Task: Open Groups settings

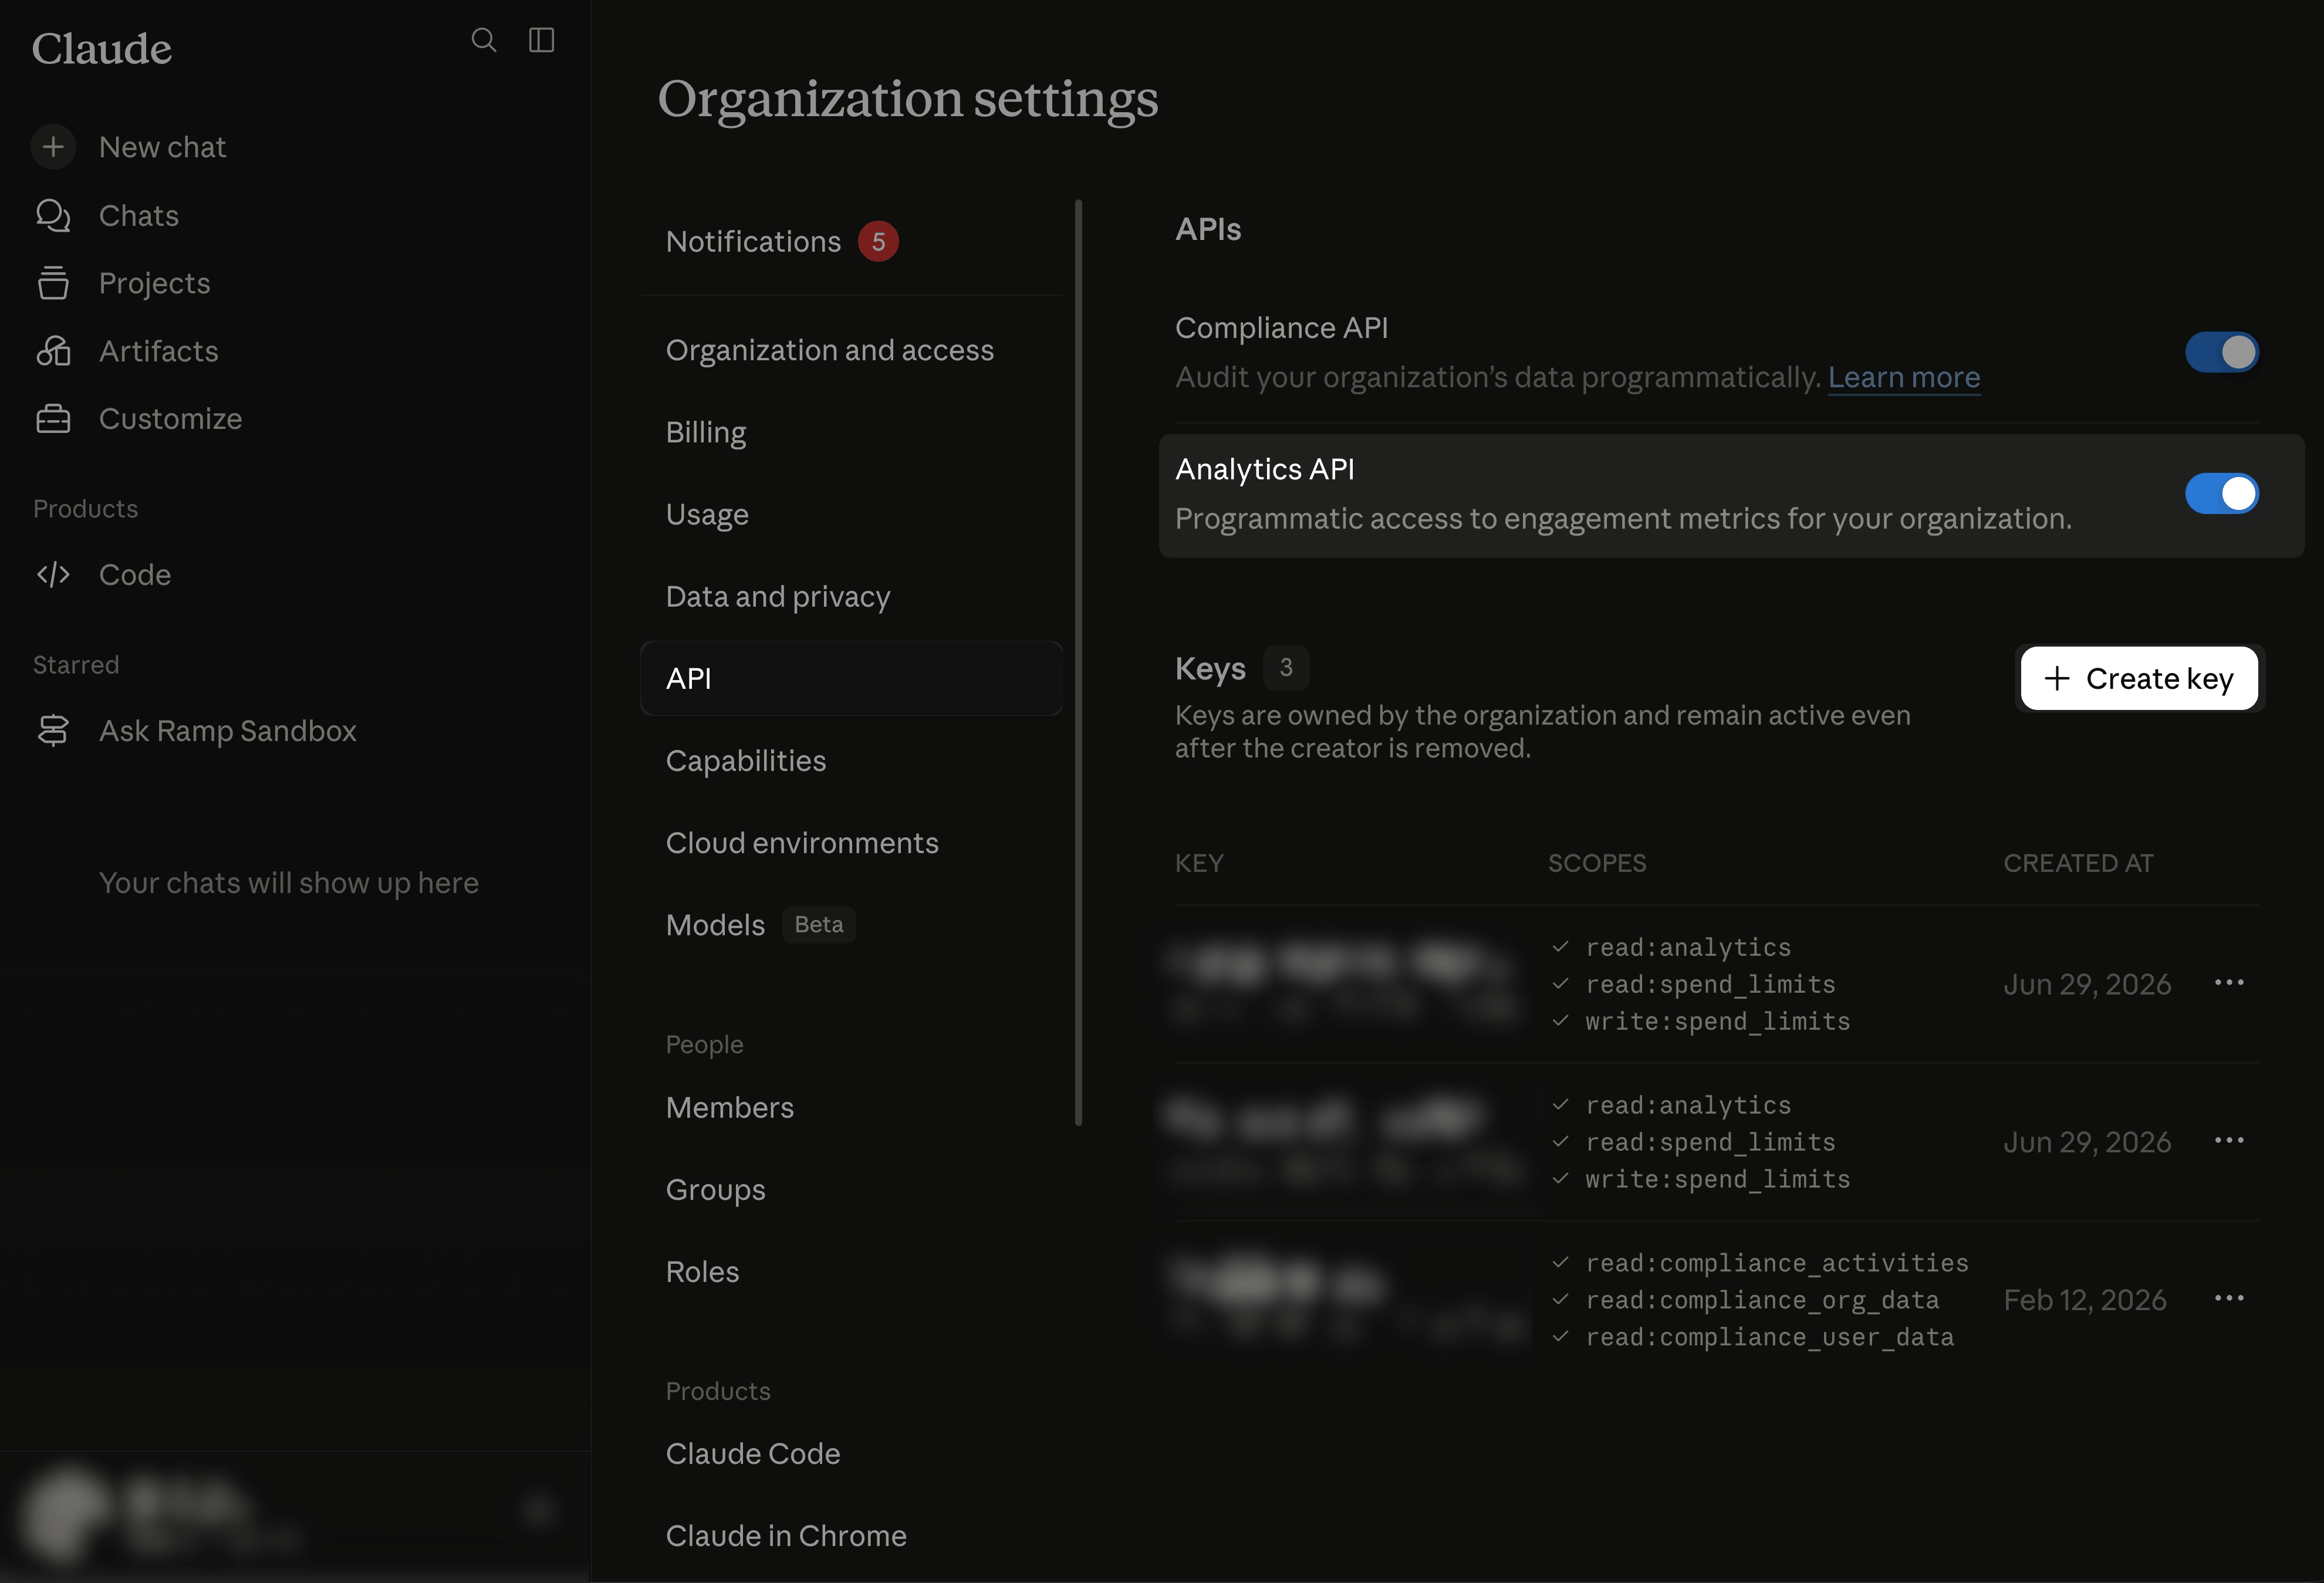Action: 852,1189
